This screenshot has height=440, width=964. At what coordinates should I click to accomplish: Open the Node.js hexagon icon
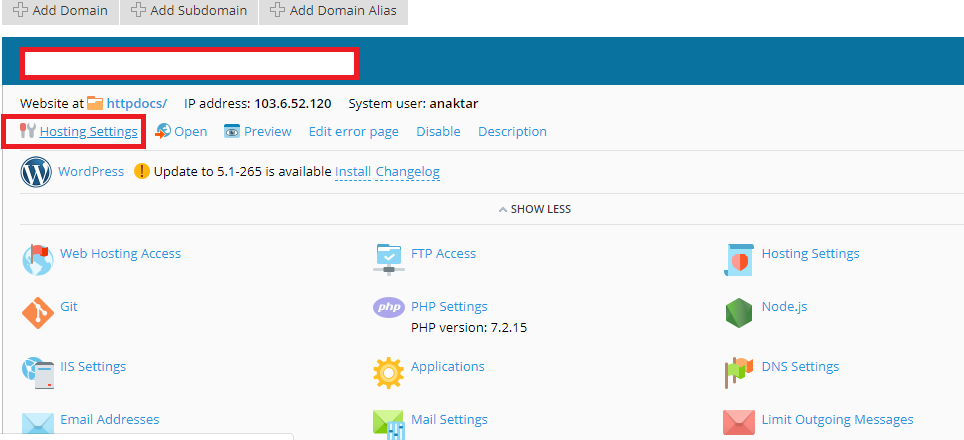[739, 313]
